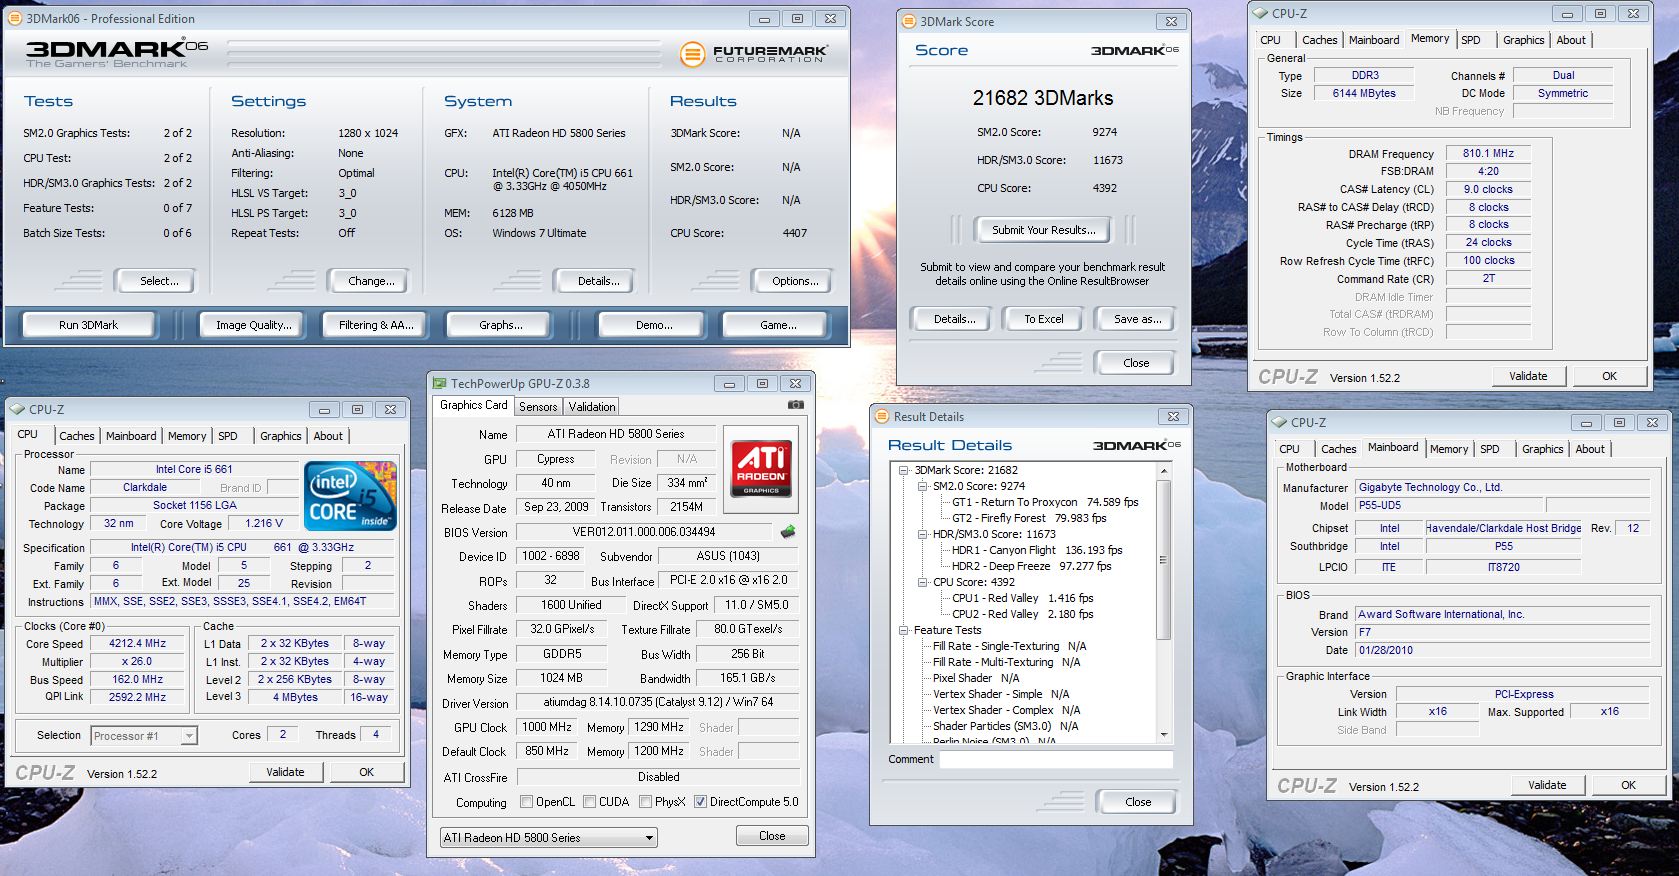Enable the PhysX checkbox in GPU-Z

[645, 802]
